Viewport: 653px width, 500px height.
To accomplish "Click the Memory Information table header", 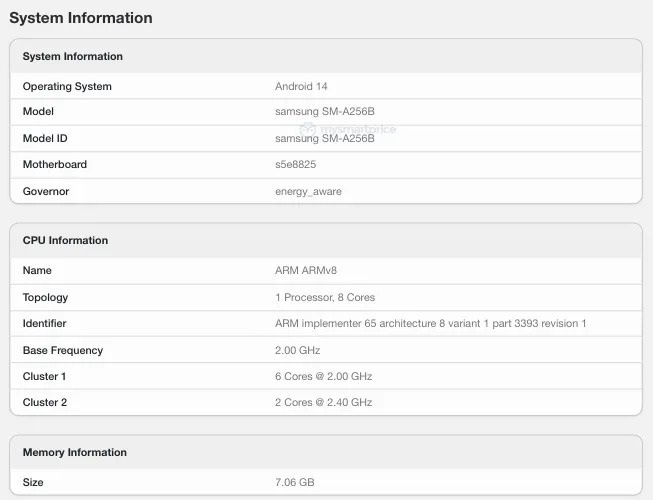I will [x=75, y=453].
